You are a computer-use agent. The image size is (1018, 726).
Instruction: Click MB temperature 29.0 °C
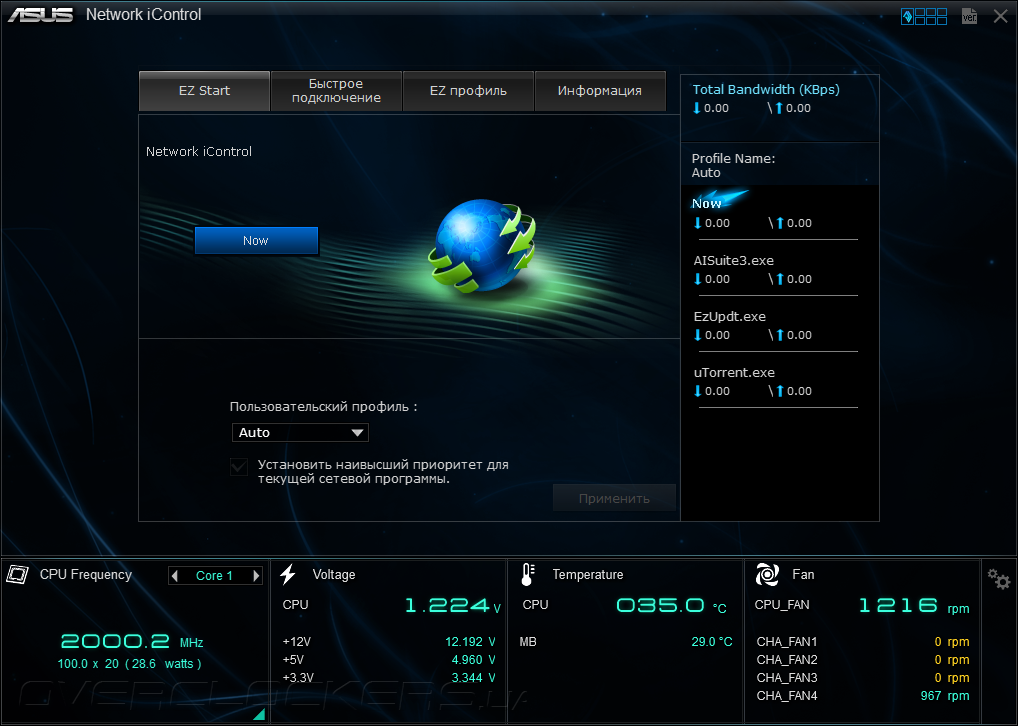point(712,642)
